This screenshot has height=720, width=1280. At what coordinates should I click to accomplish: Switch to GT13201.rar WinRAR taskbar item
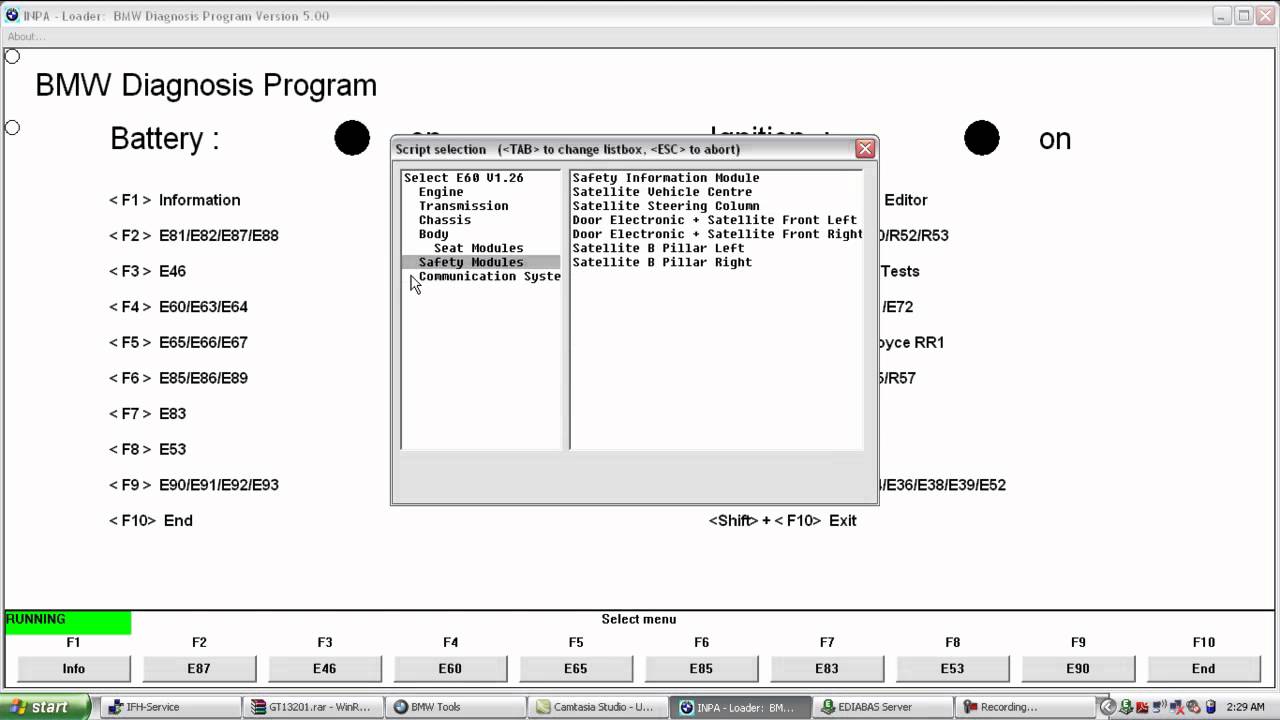[x=315, y=707]
